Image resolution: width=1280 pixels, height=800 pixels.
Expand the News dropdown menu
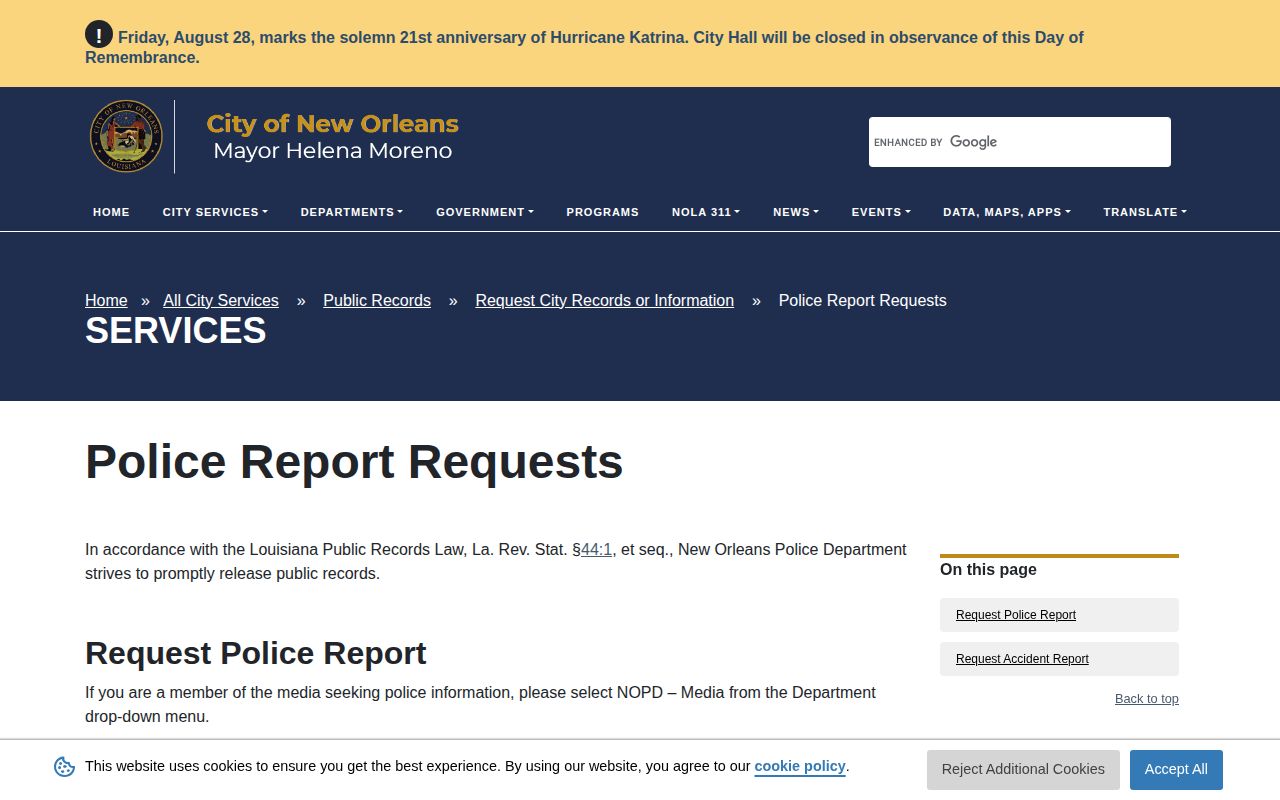point(796,212)
